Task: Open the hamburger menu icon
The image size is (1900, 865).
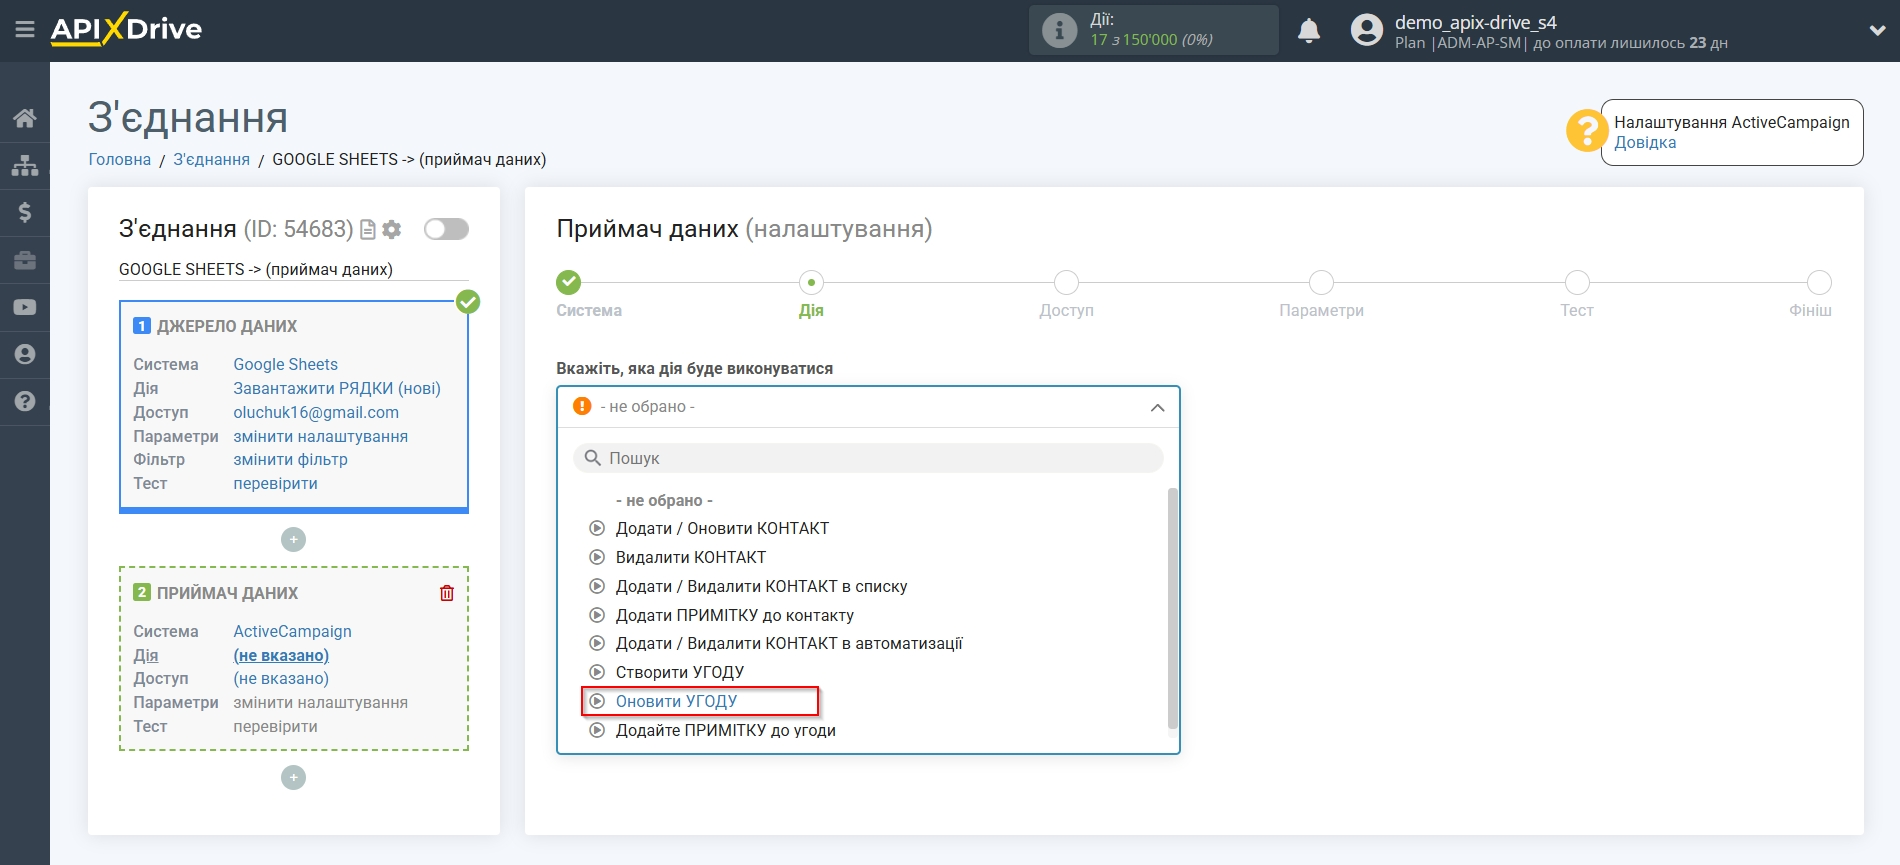Action: (x=25, y=30)
